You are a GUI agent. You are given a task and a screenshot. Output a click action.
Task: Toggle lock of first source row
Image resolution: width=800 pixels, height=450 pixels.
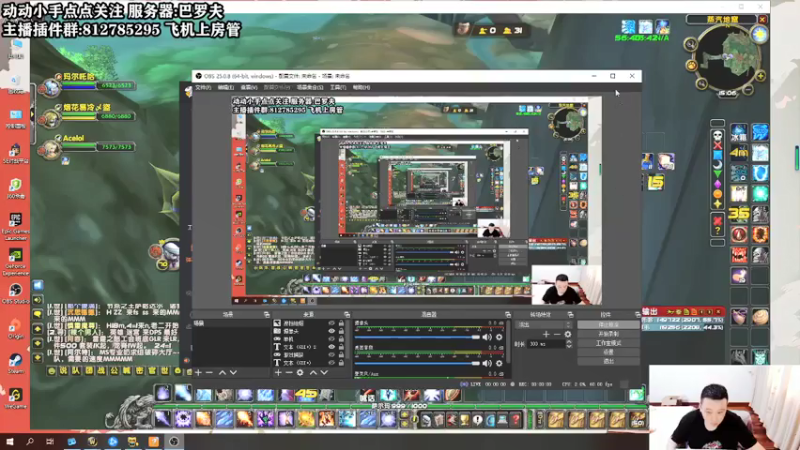coord(341,323)
